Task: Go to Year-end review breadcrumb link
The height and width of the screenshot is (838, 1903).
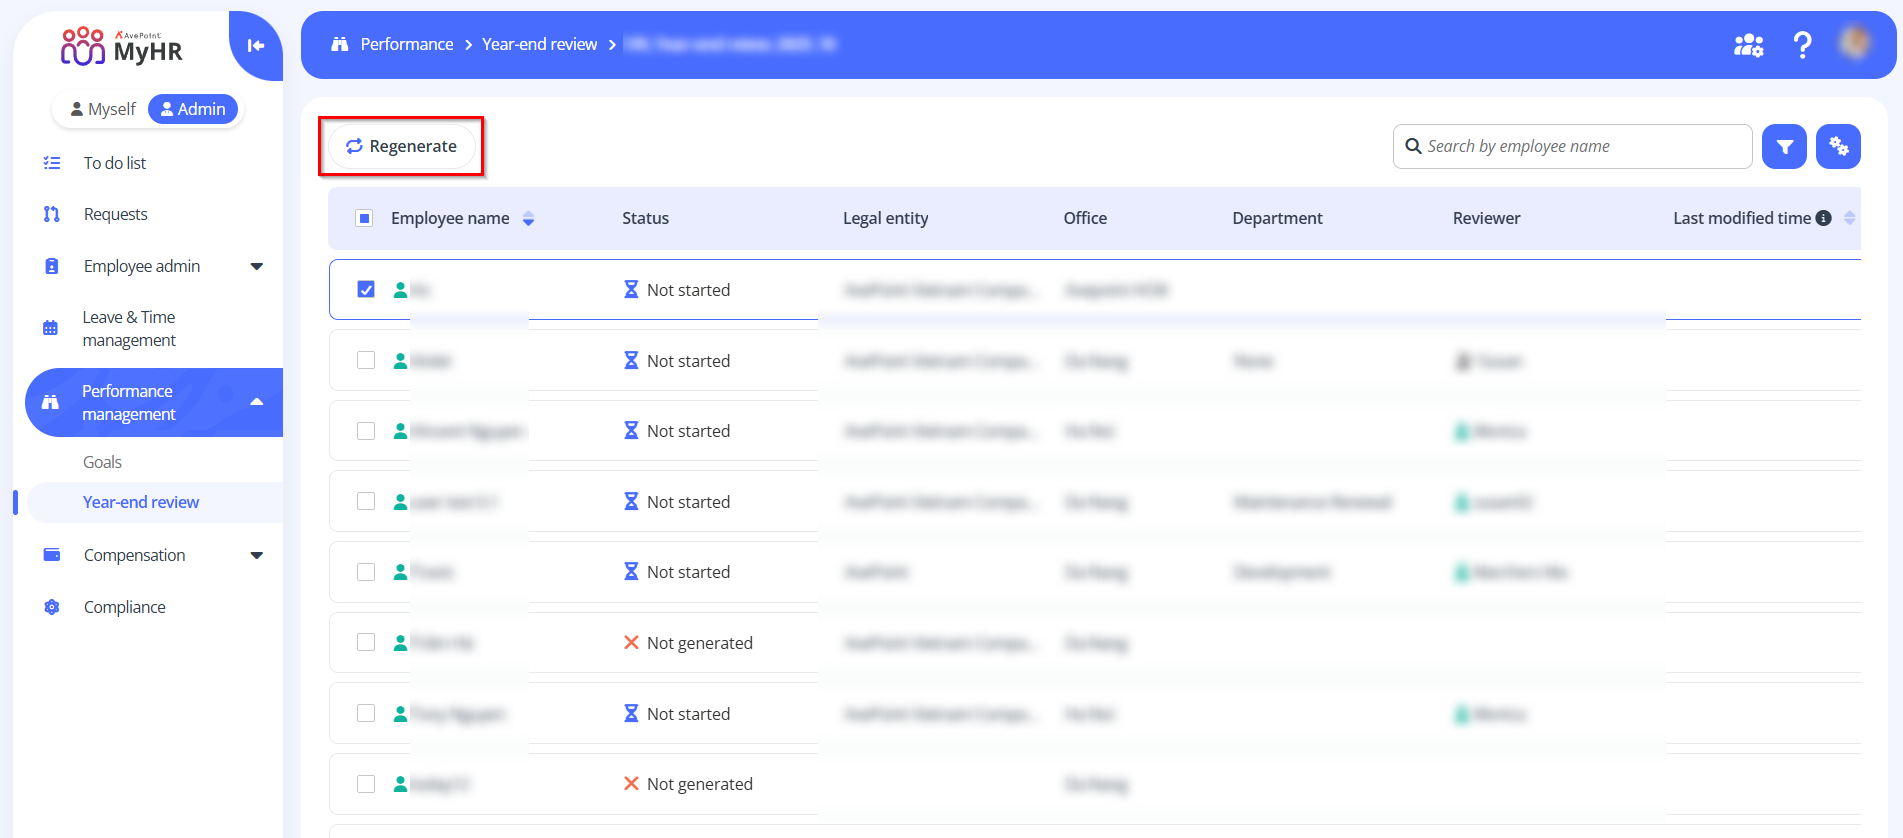Action: pos(539,44)
